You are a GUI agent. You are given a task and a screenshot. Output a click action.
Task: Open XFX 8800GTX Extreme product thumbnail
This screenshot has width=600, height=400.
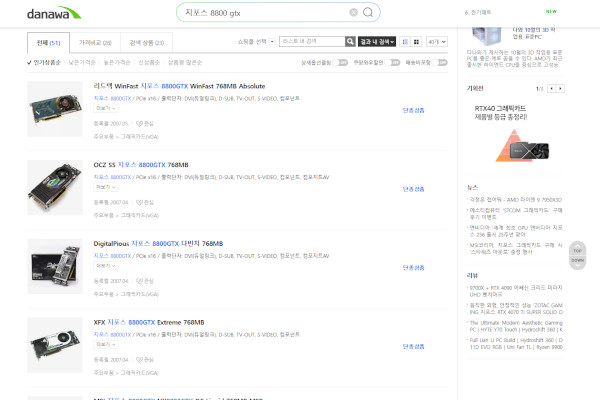55,345
